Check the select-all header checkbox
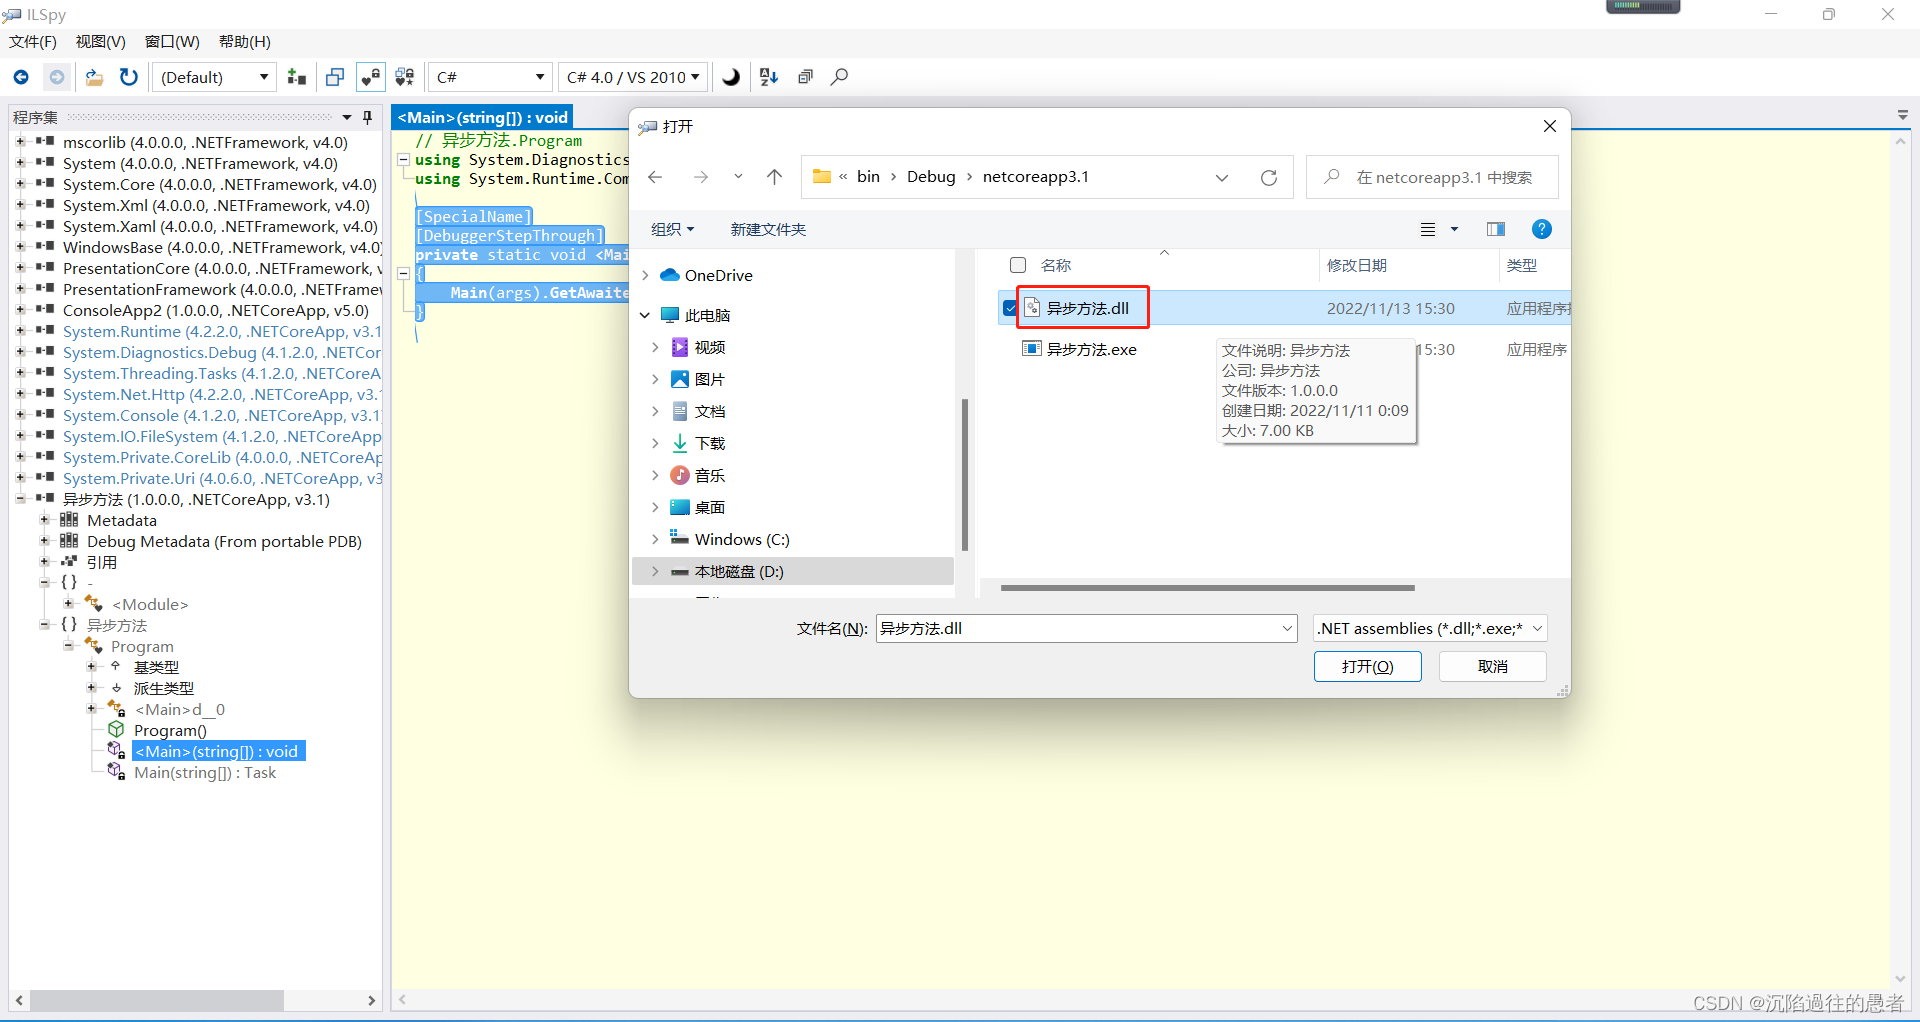The image size is (1920, 1022). coord(1018,265)
